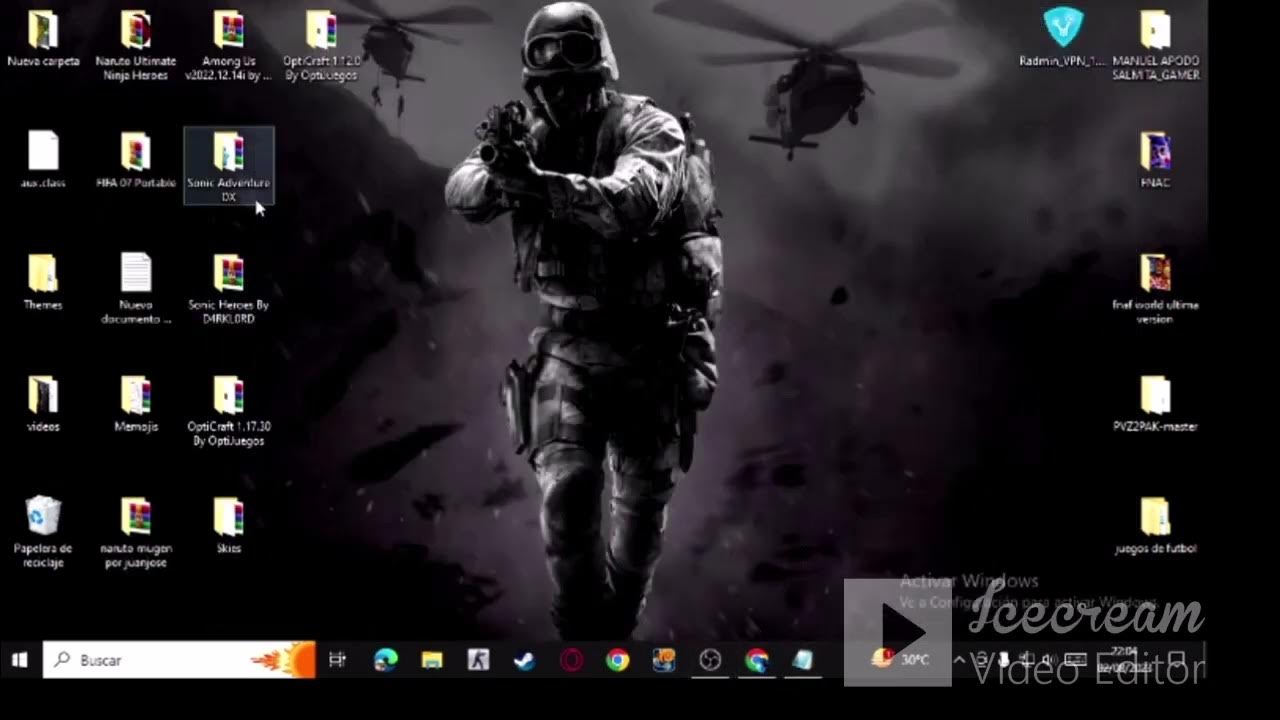
Task: Select OptiCraft 1.12.0 By OptiJuegos folder
Action: click(321, 45)
